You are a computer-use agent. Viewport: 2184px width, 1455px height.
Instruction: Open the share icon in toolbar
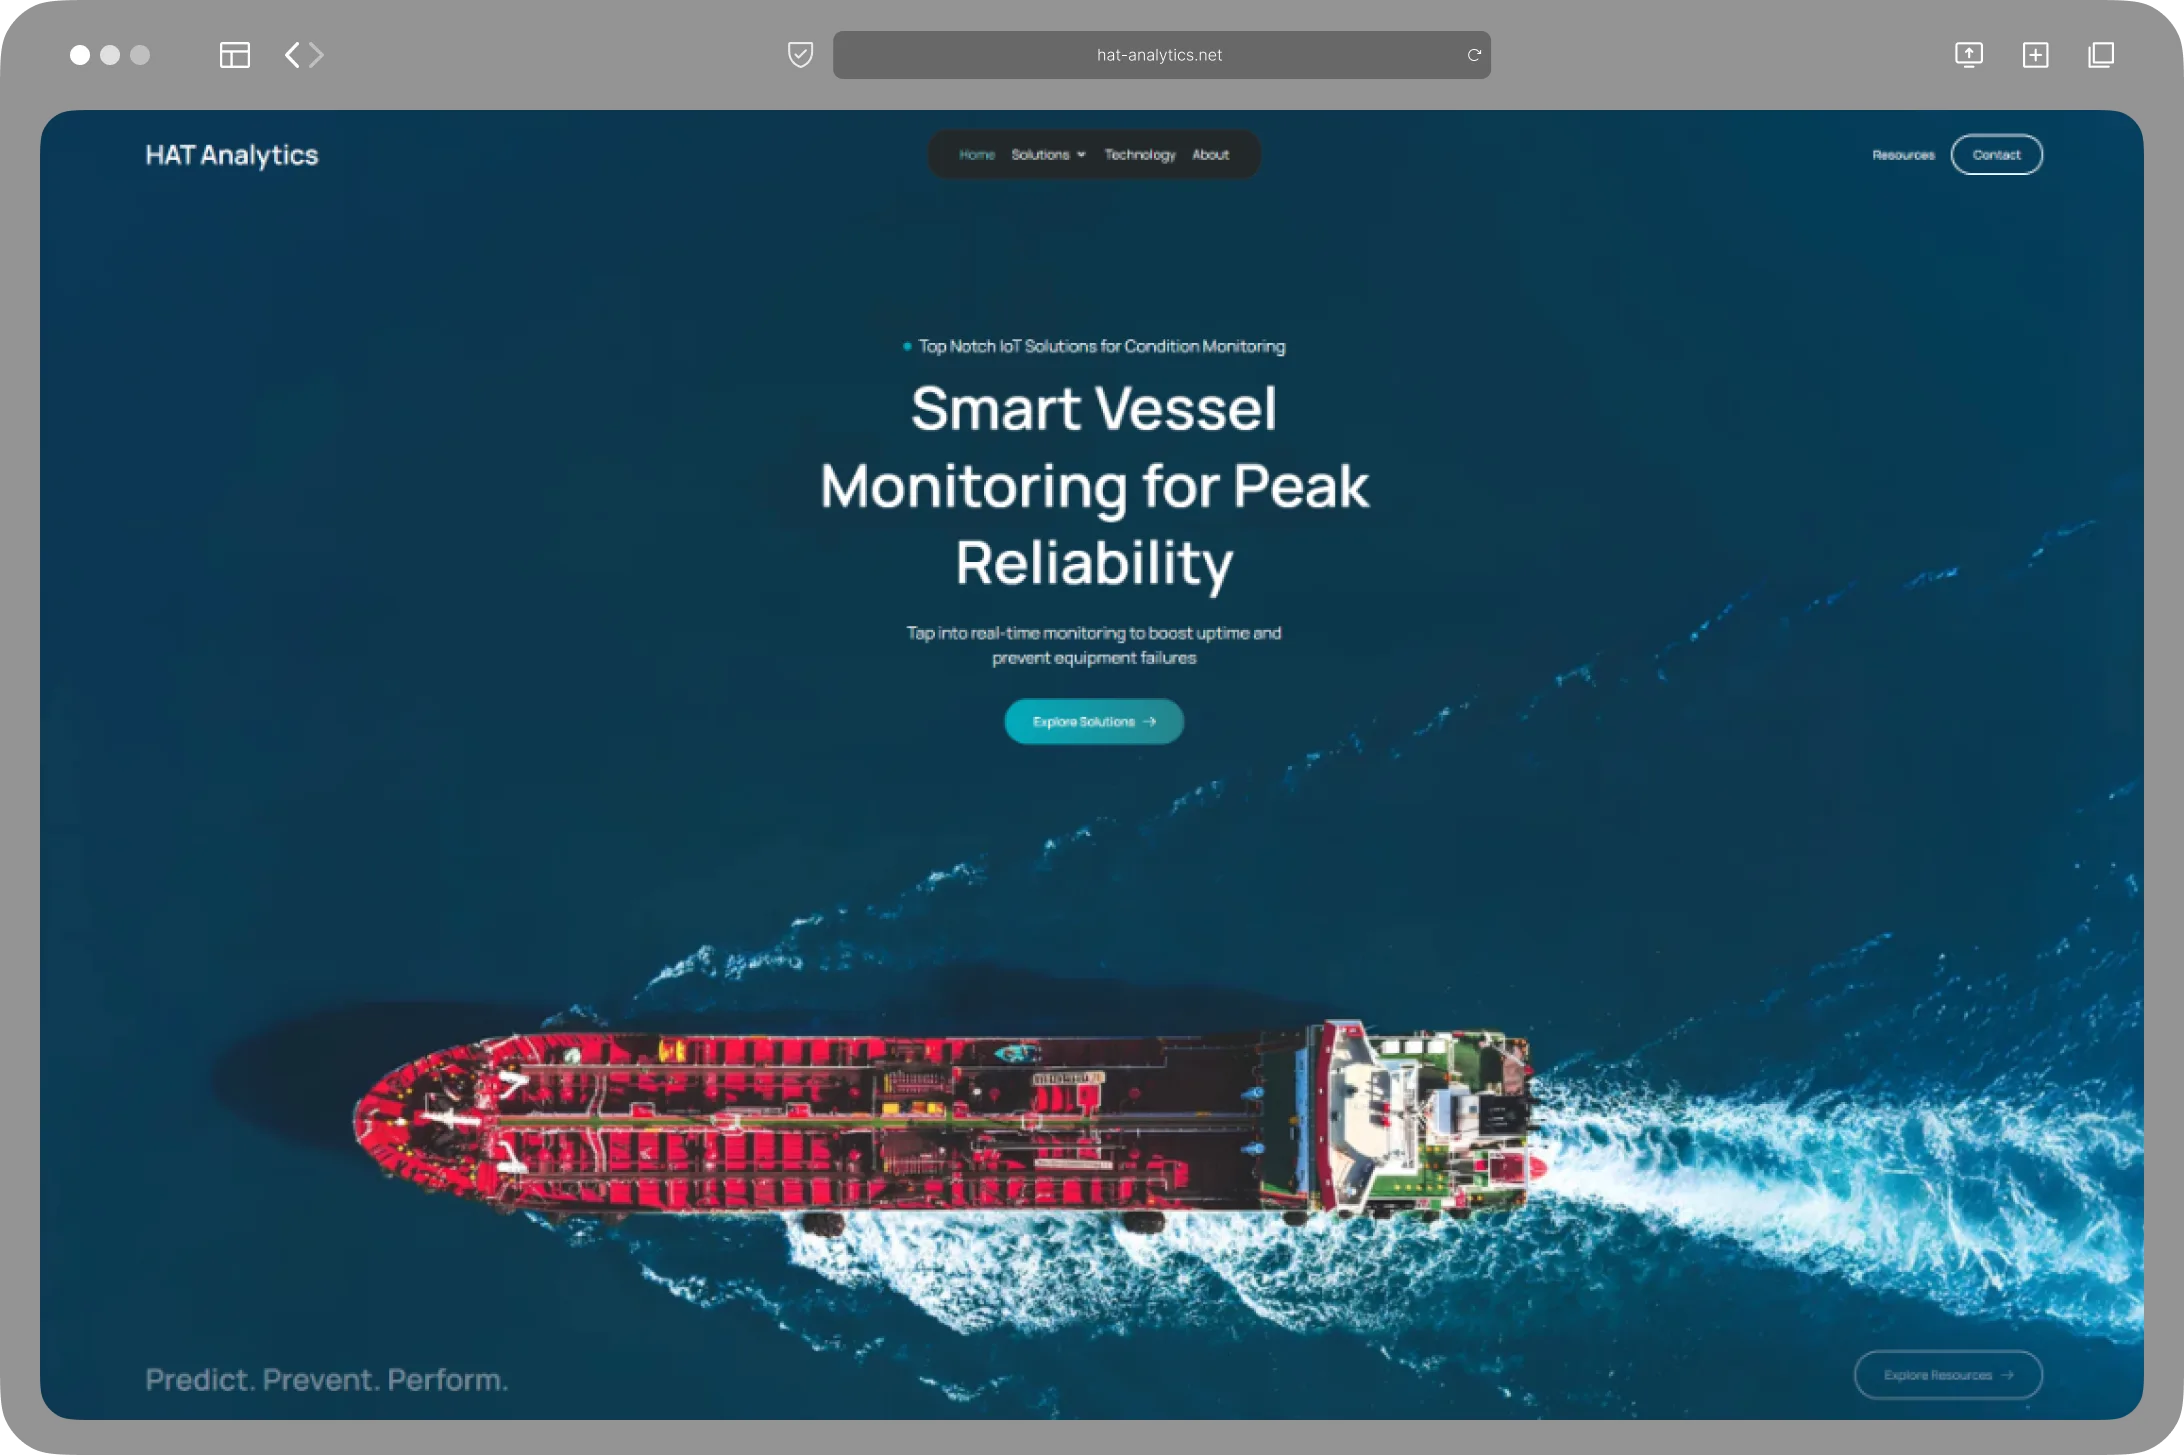(x=1969, y=55)
